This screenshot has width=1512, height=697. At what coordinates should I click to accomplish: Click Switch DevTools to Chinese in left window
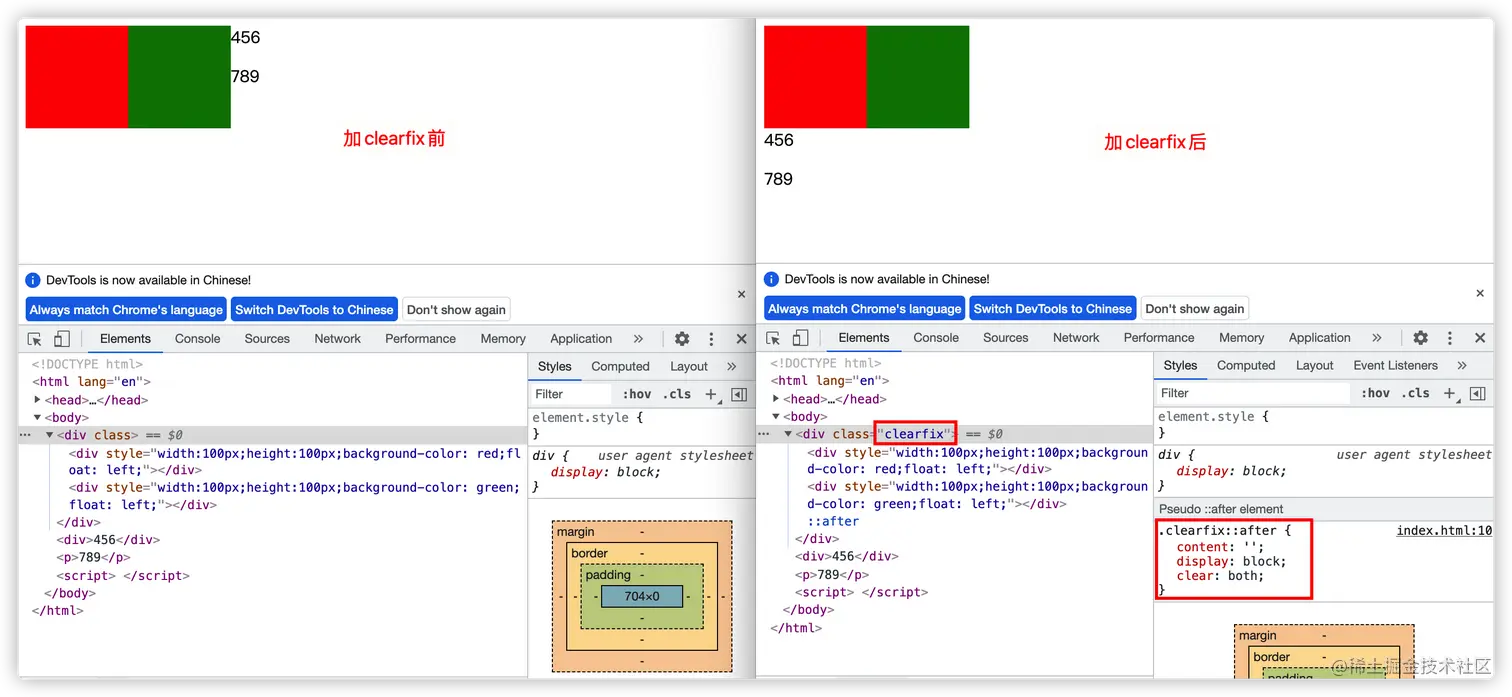(314, 310)
